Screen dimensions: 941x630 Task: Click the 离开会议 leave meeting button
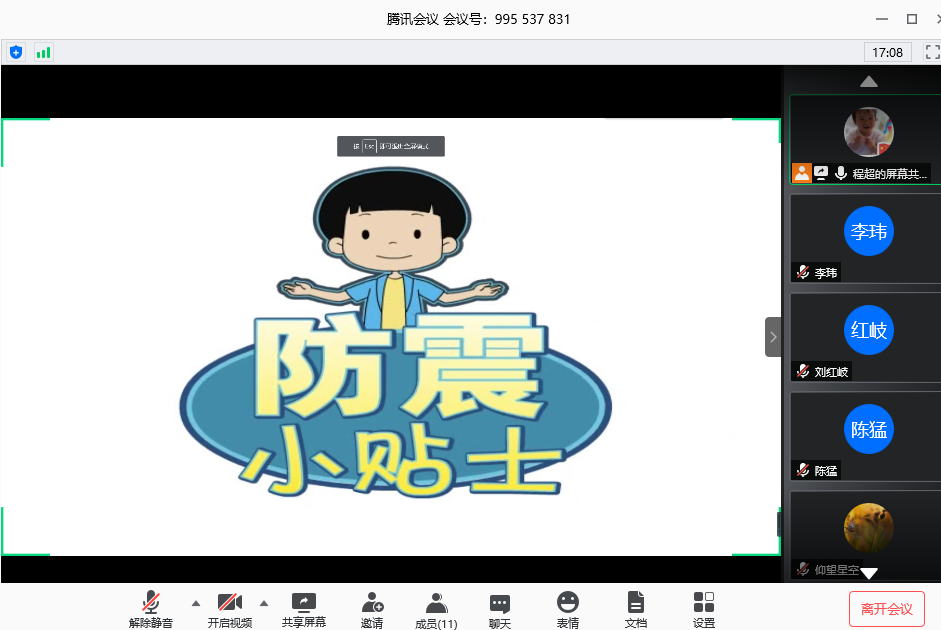coord(886,609)
